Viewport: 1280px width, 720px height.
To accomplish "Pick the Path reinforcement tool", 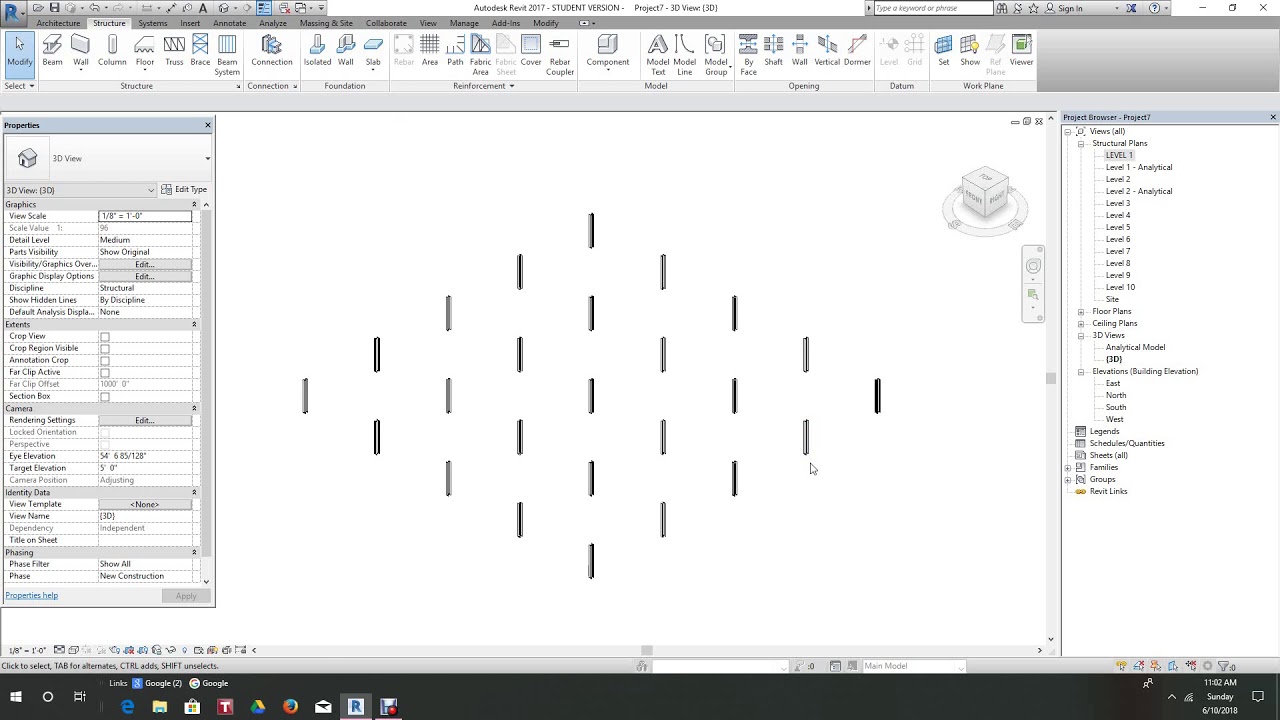I will (x=455, y=52).
